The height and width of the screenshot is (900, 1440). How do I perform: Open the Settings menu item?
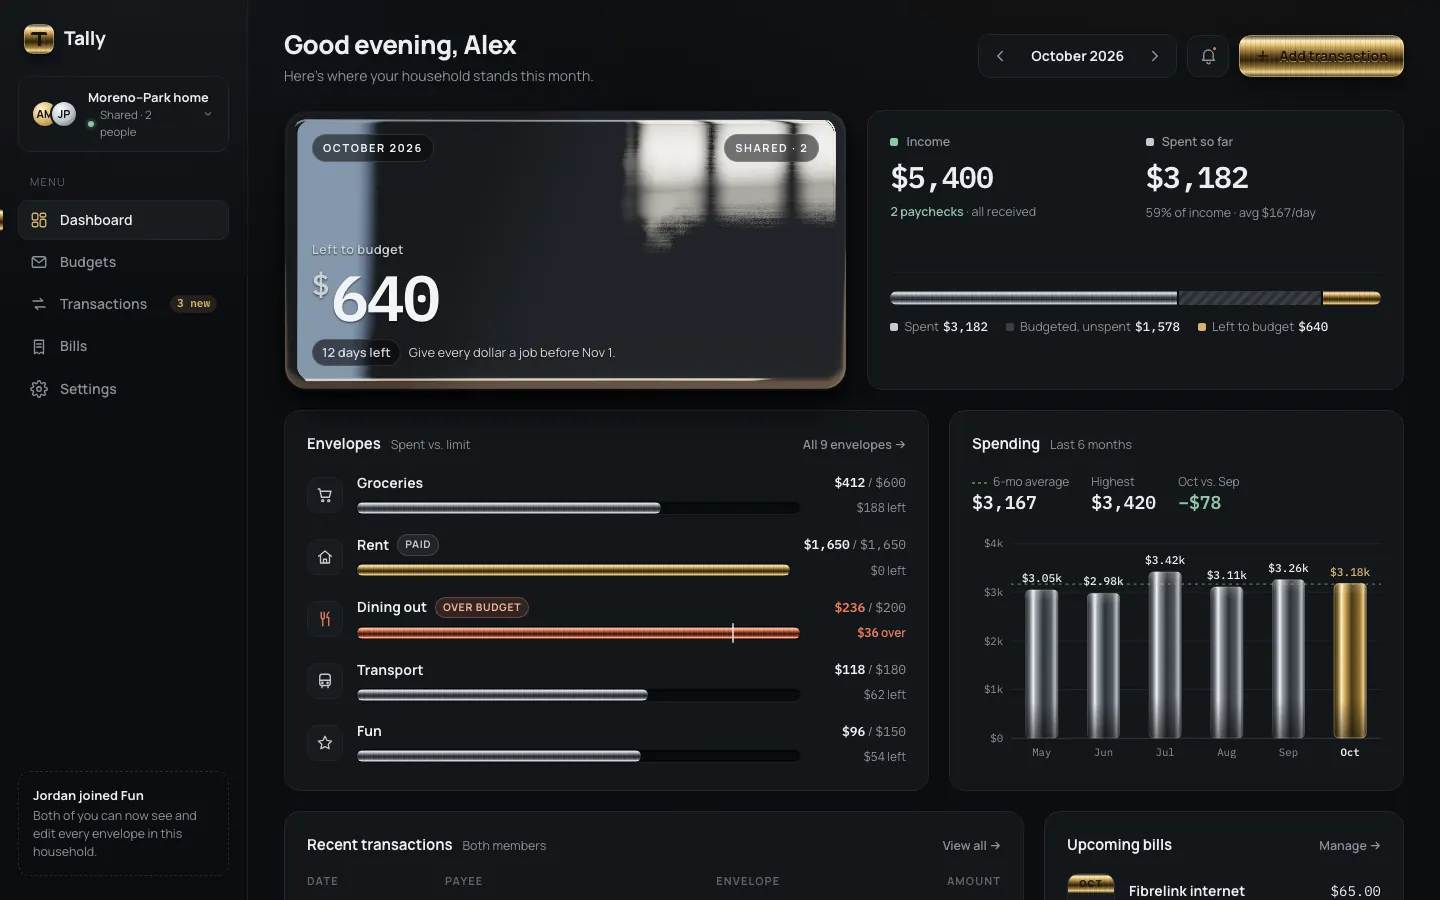coord(123,389)
